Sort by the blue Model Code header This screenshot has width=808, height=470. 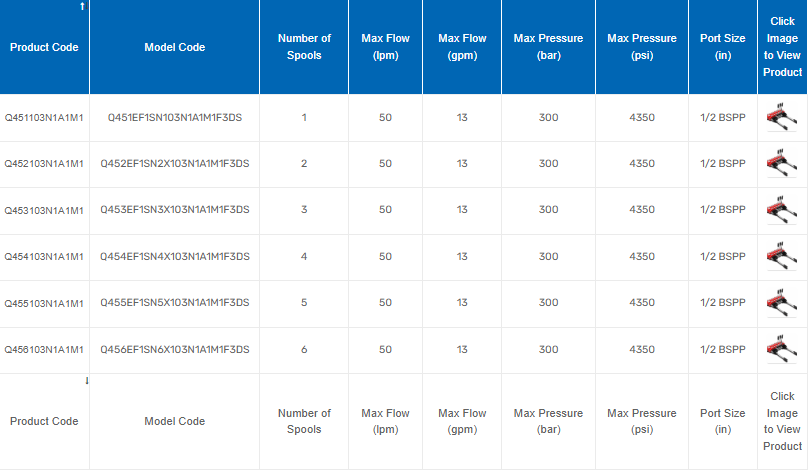coord(175,47)
